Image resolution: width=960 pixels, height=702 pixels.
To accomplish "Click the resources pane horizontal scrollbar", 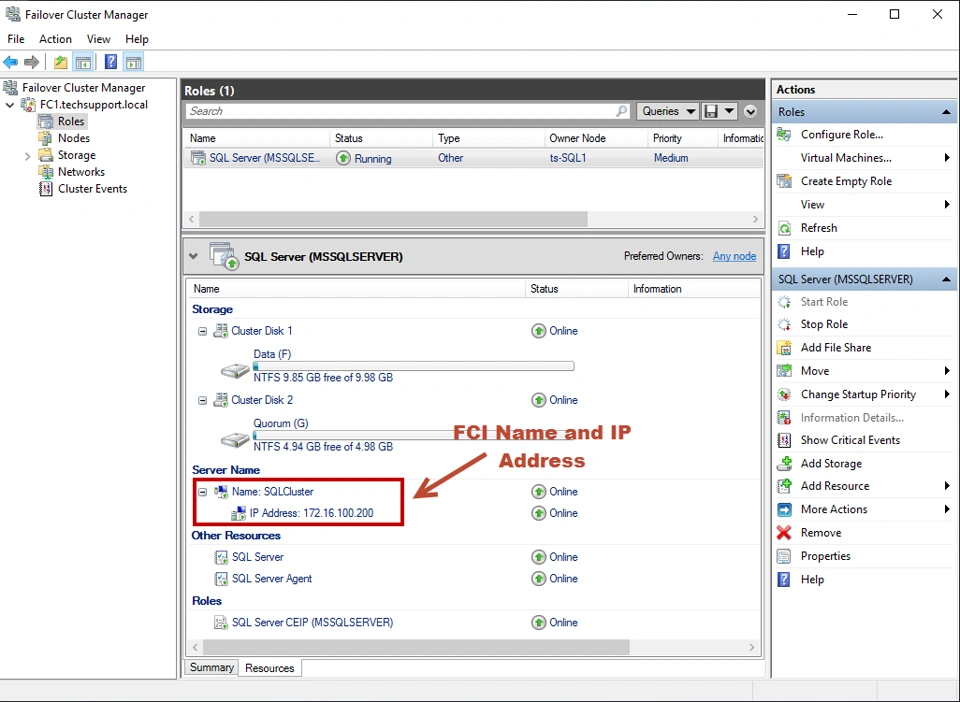I will tap(416, 647).
